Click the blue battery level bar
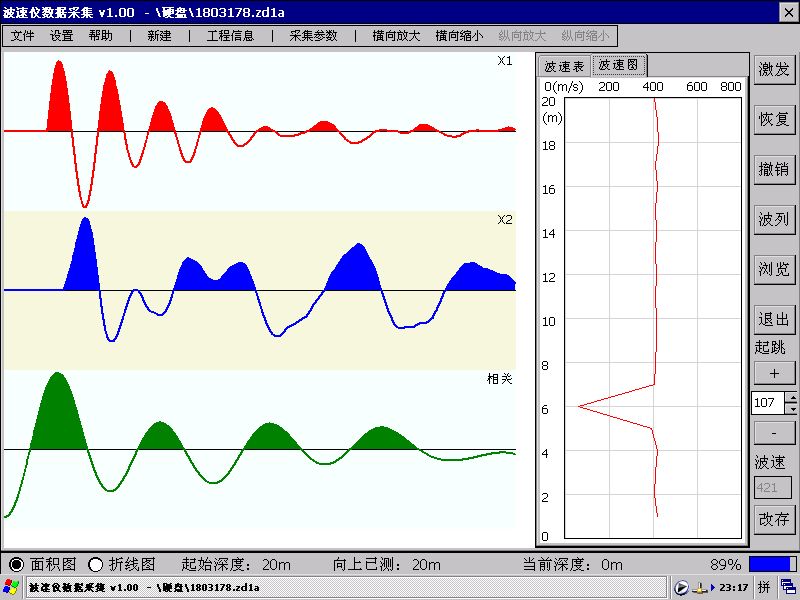The height and width of the screenshot is (600, 800). point(770,564)
